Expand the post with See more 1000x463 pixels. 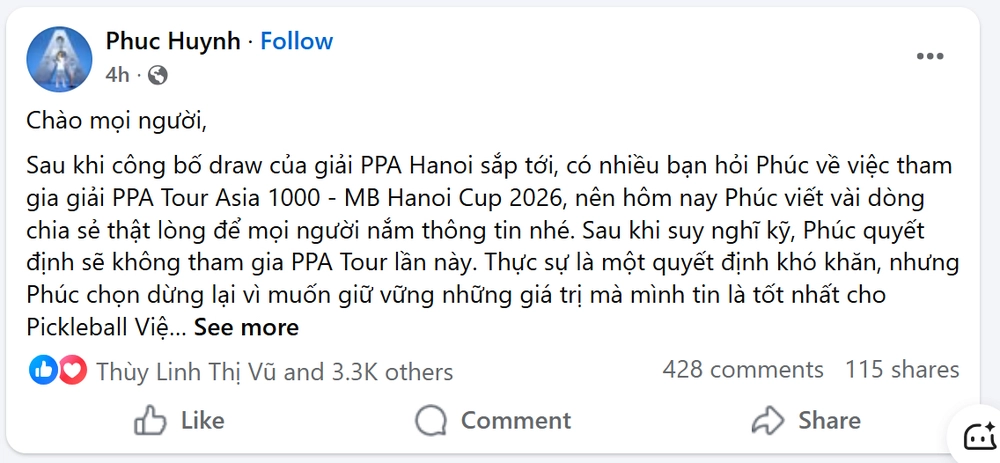(x=246, y=327)
